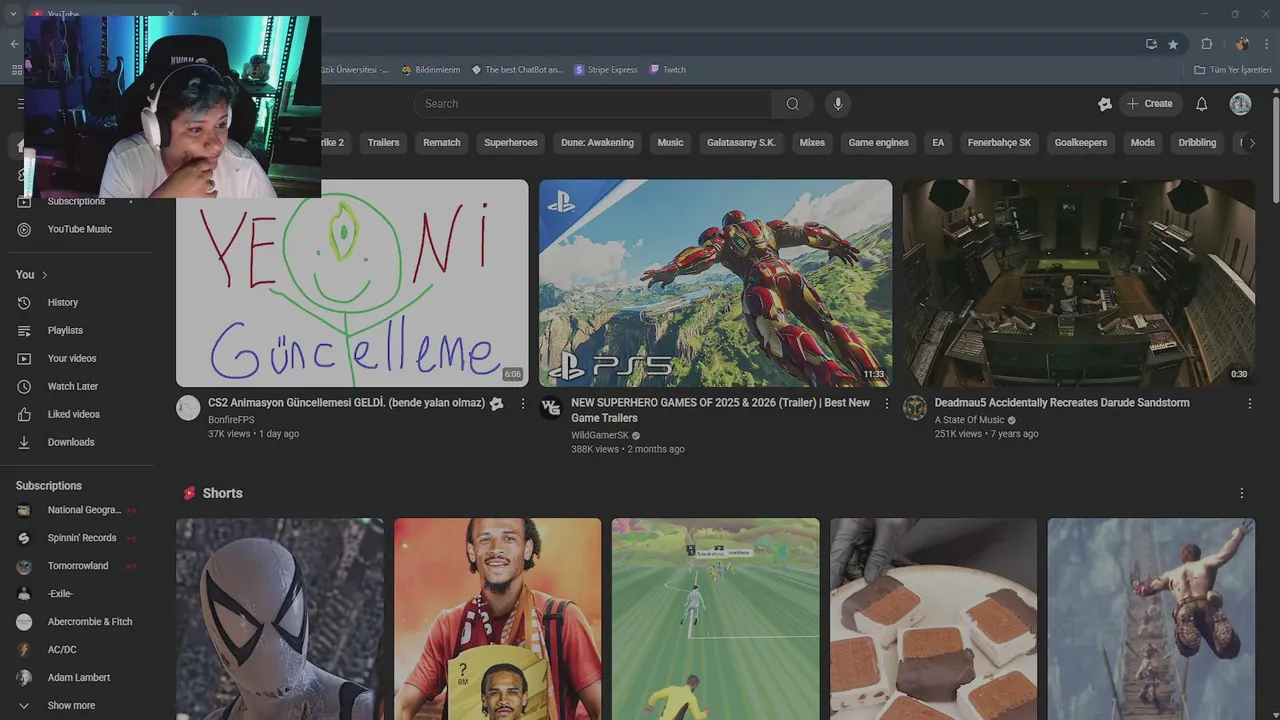Bookmark this page with the star icon
This screenshot has width=1280, height=720.
pos(1173,44)
